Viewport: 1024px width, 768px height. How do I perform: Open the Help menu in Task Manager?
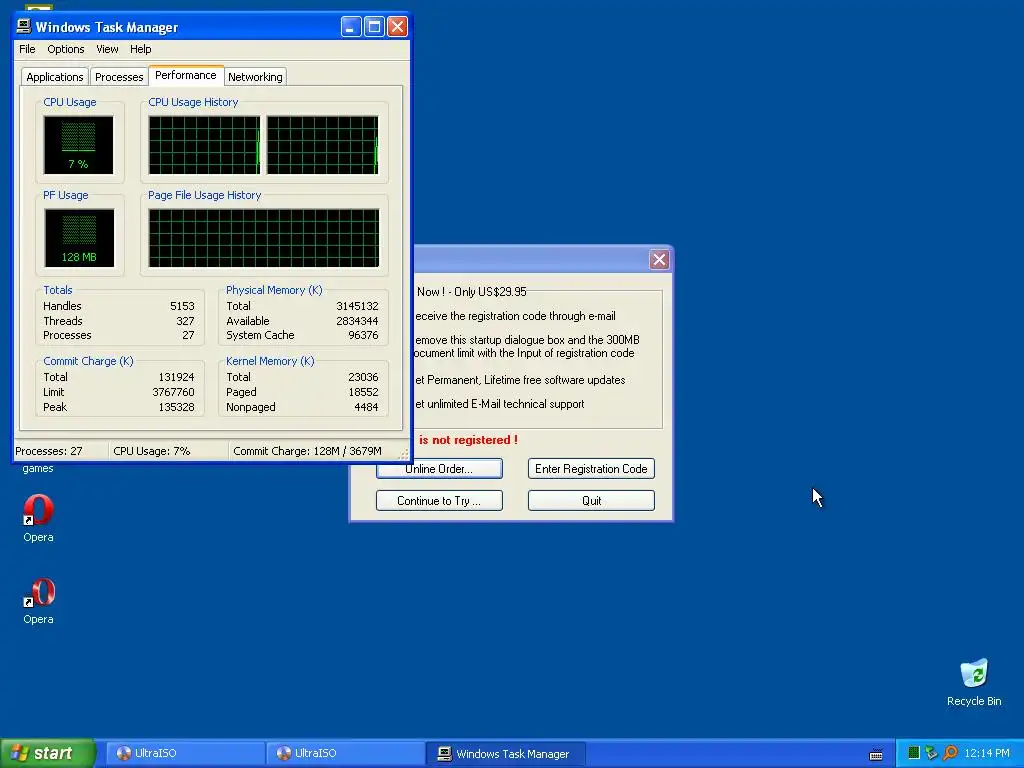click(140, 49)
